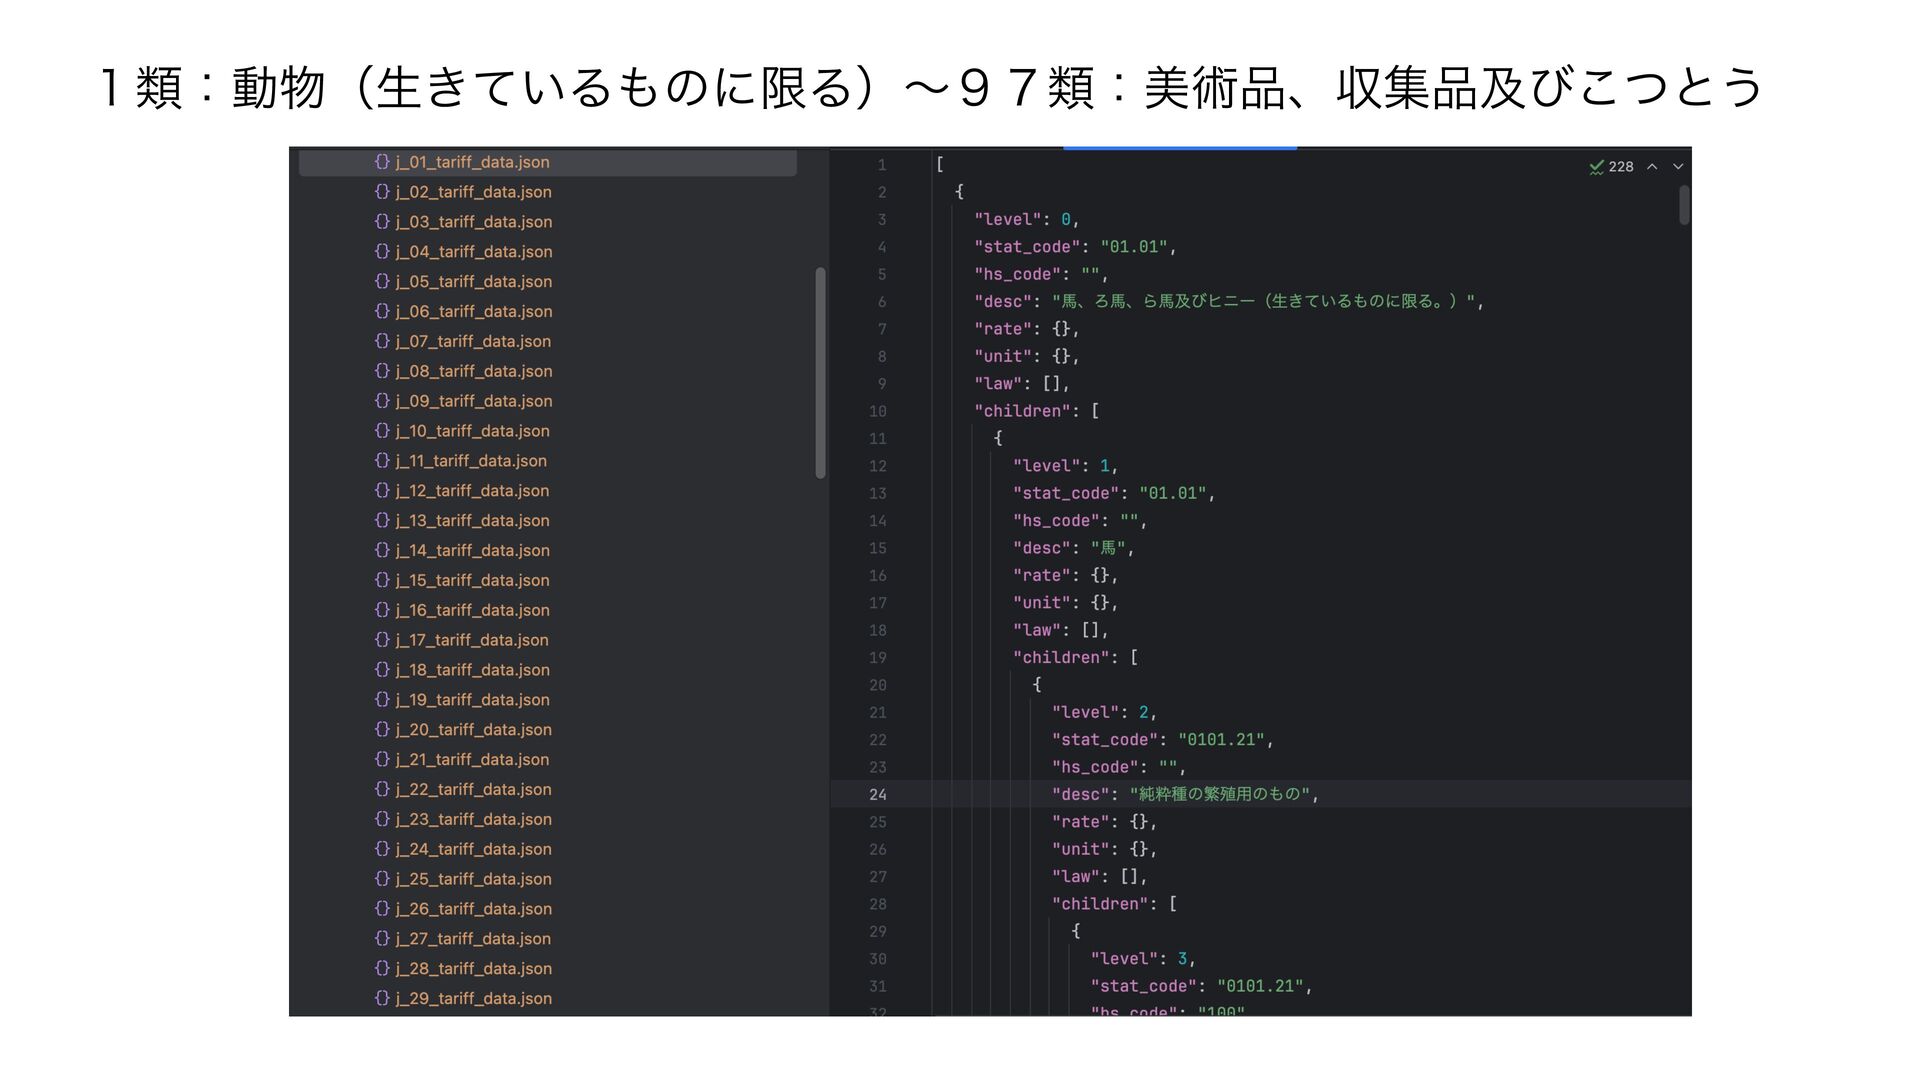Select j_05_tariff_data.json in project tree
The image size is (1920, 1080).
[463, 282]
